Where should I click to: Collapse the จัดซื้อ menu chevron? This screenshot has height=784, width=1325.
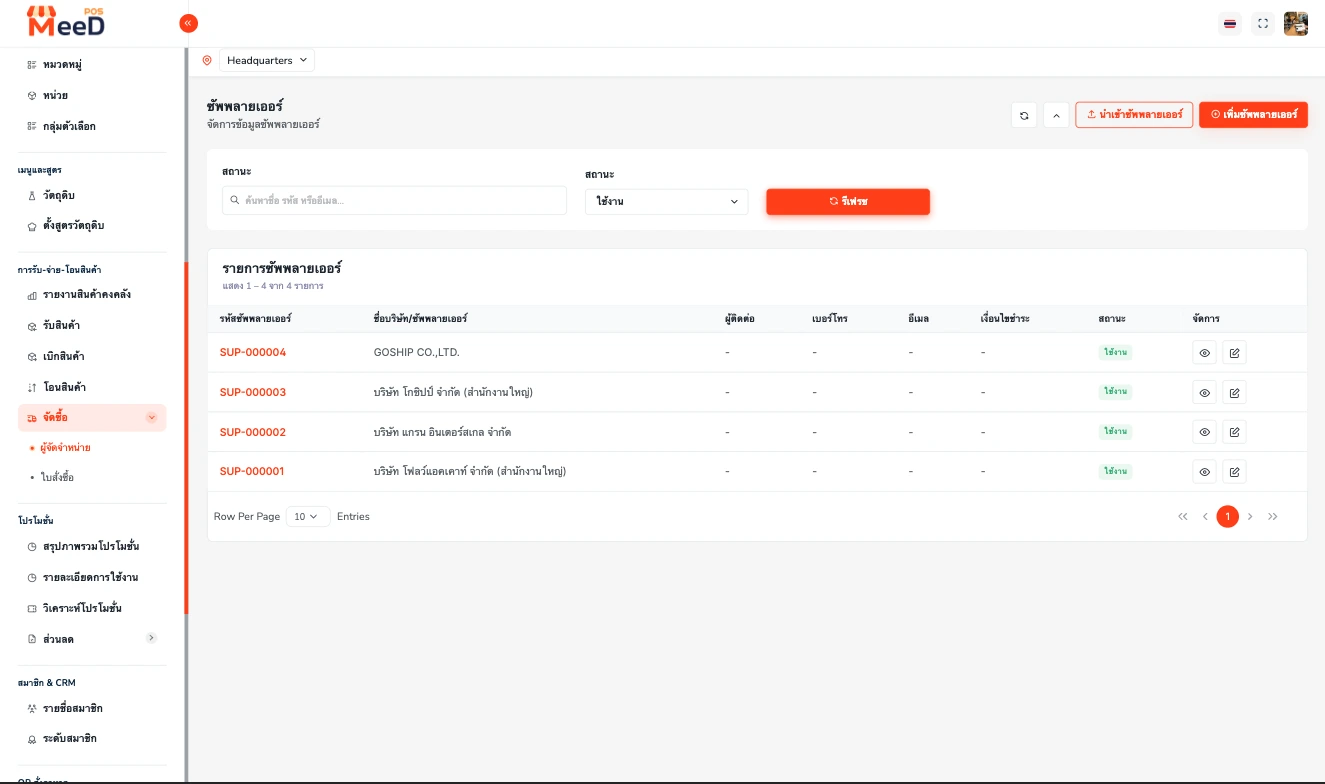pos(151,418)
